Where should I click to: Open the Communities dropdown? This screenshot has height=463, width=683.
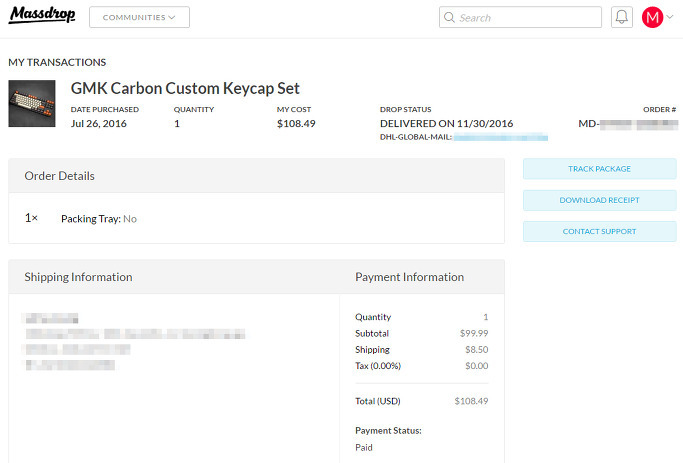click(x=139, y=17)
